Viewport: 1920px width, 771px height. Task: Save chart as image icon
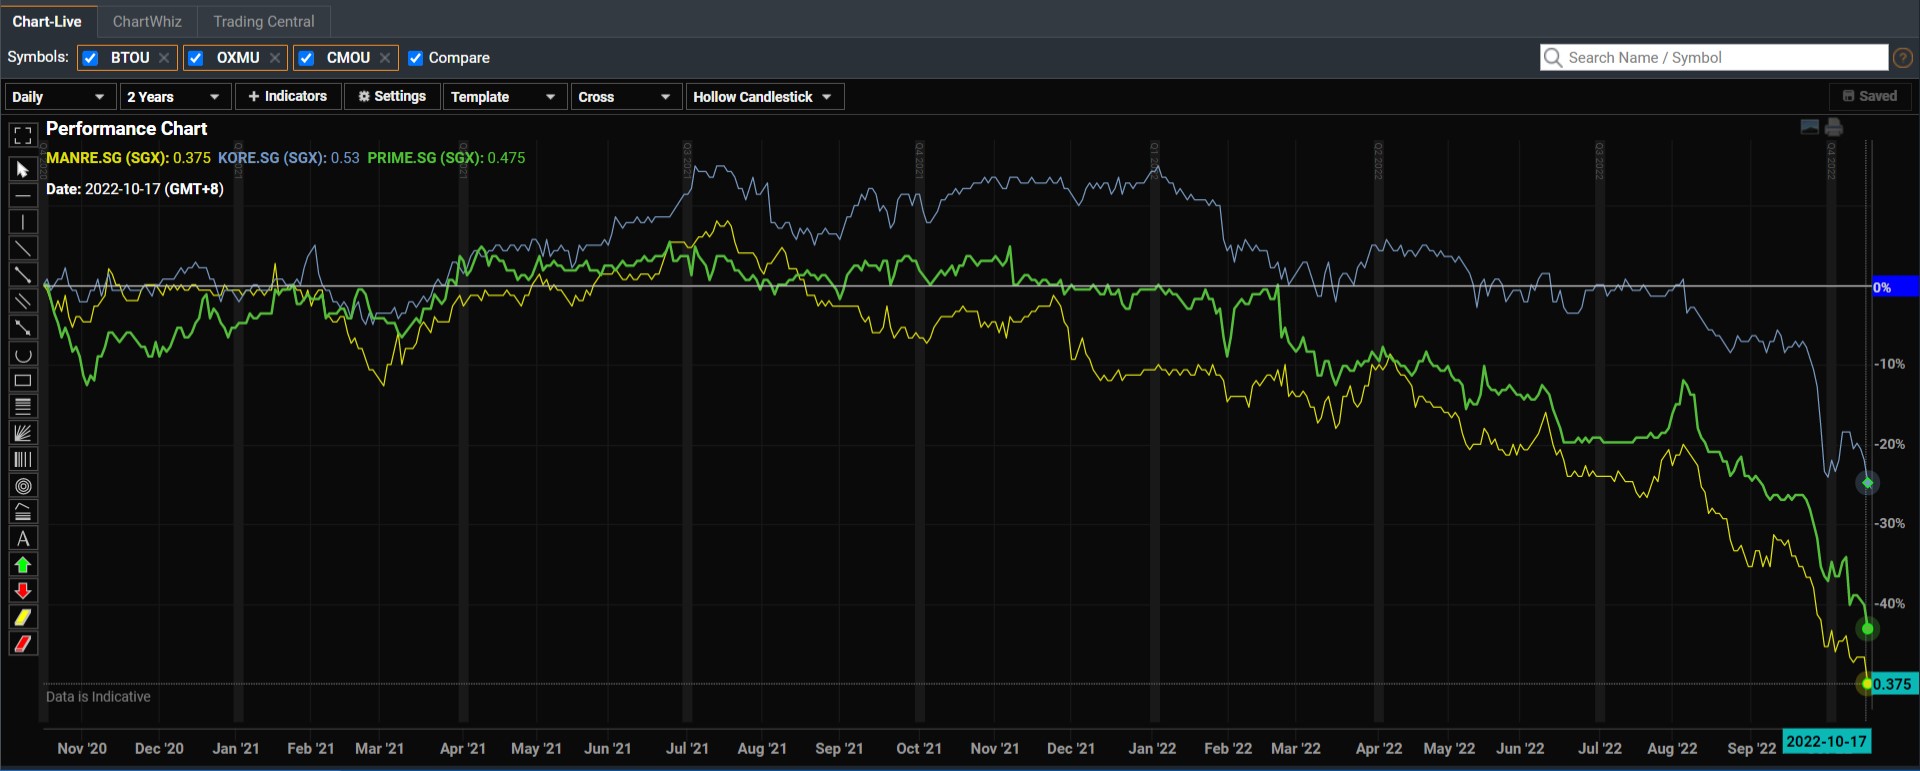tap(1809, 127)
